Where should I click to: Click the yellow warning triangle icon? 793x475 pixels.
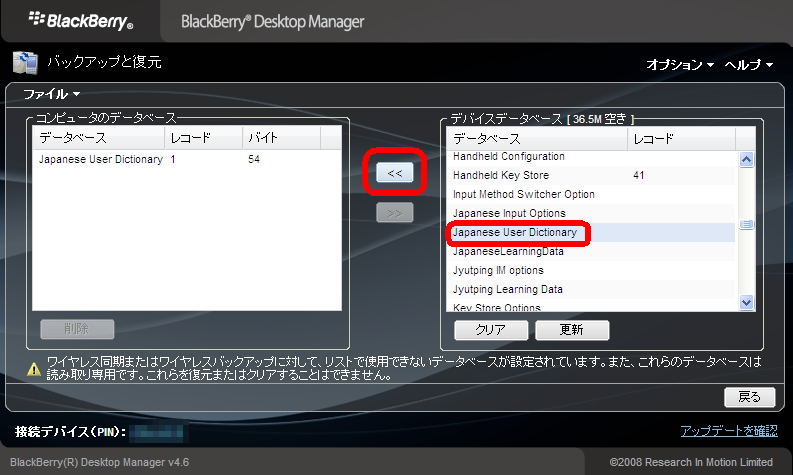pyautogui.click(x=34, y=369)
